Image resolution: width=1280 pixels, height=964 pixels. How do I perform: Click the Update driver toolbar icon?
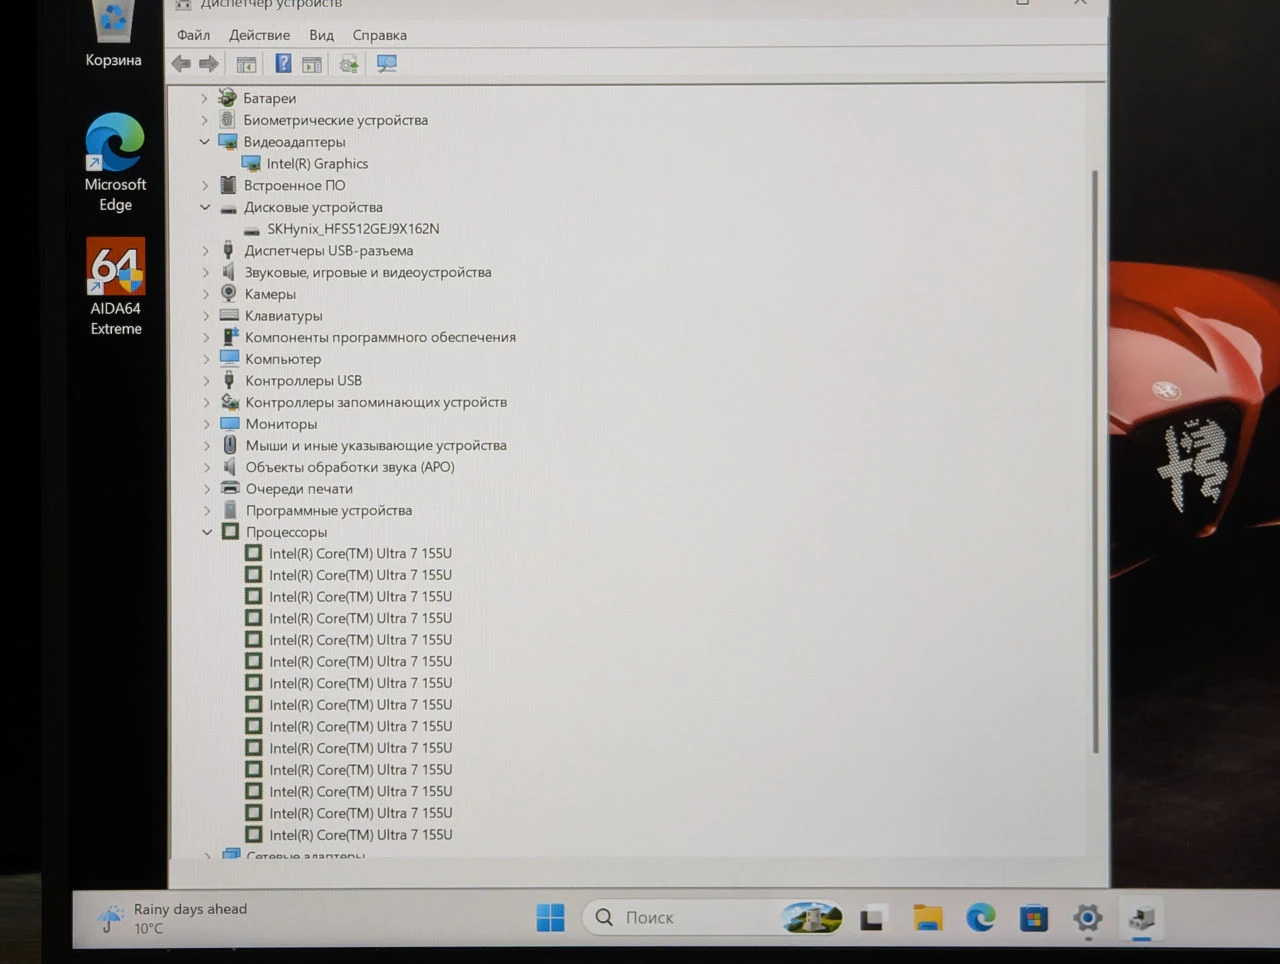(x=349, y=64)
